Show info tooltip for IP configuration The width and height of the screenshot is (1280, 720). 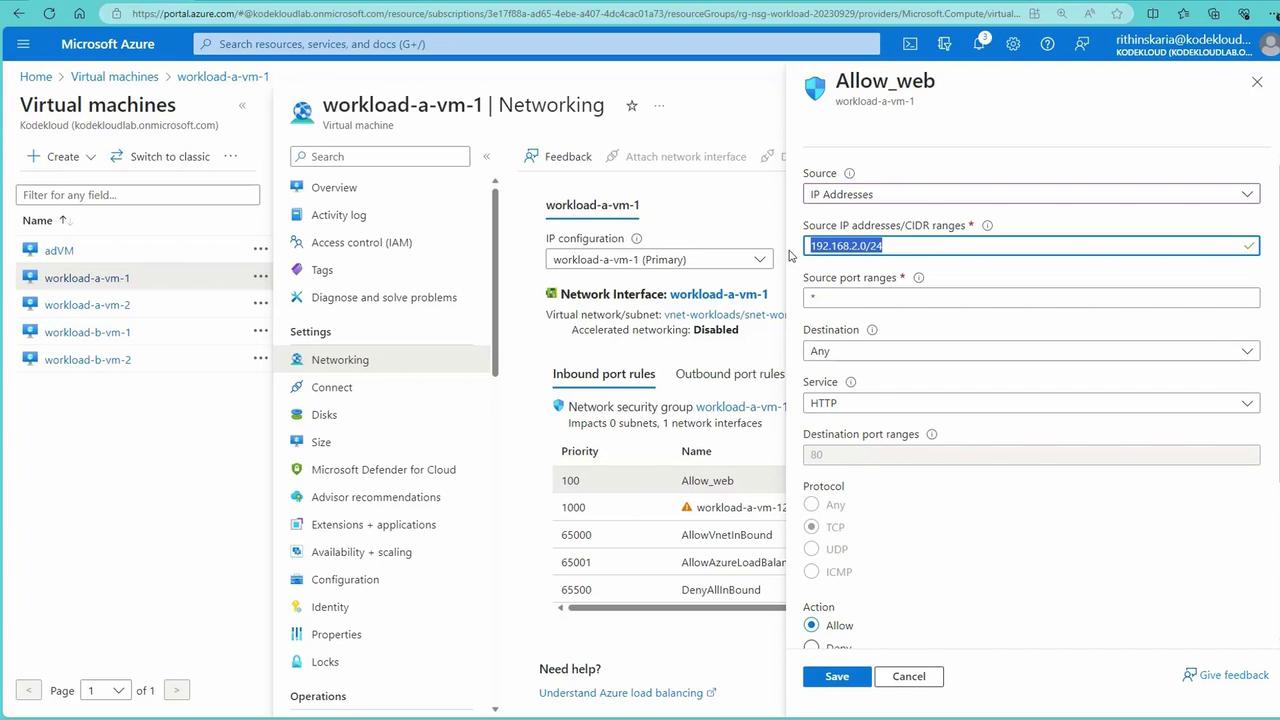point(636,238)
